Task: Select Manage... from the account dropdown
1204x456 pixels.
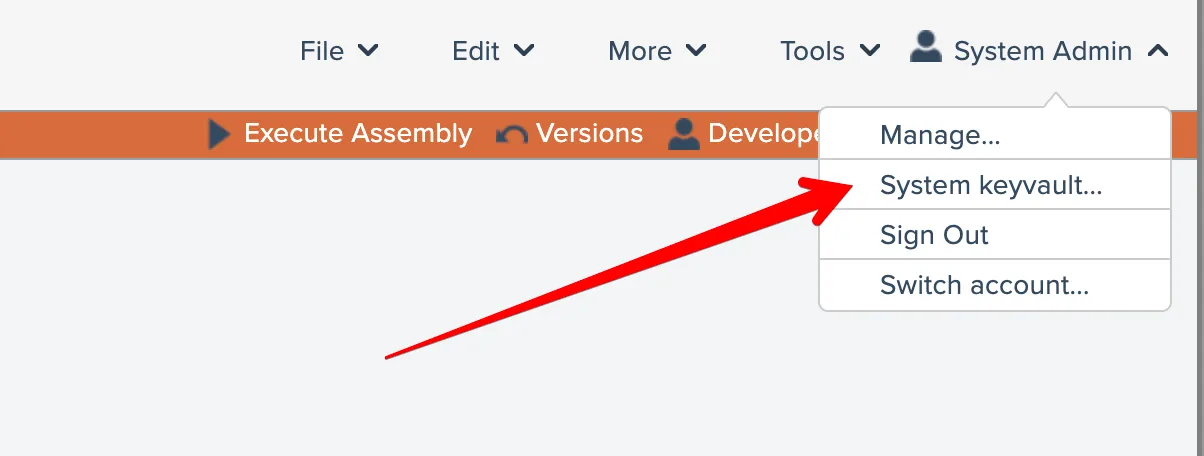Action: pos(940,134)
